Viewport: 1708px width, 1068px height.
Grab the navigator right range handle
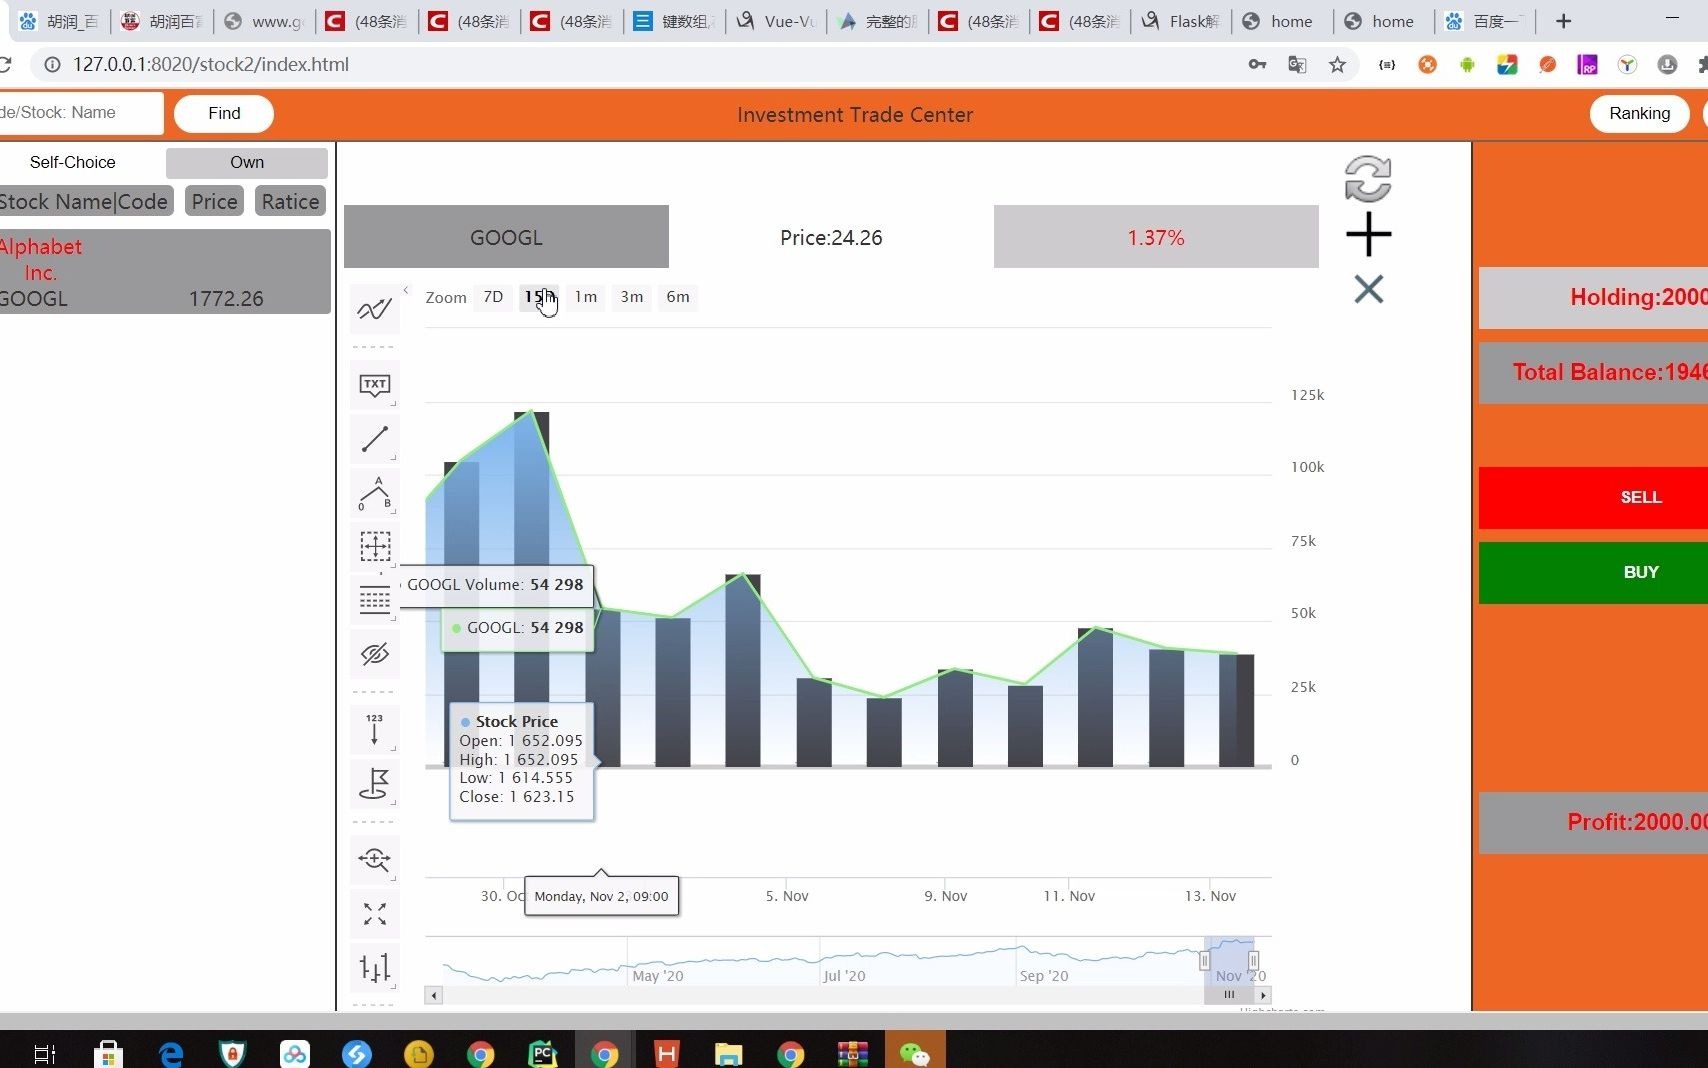click(1253, 961)
